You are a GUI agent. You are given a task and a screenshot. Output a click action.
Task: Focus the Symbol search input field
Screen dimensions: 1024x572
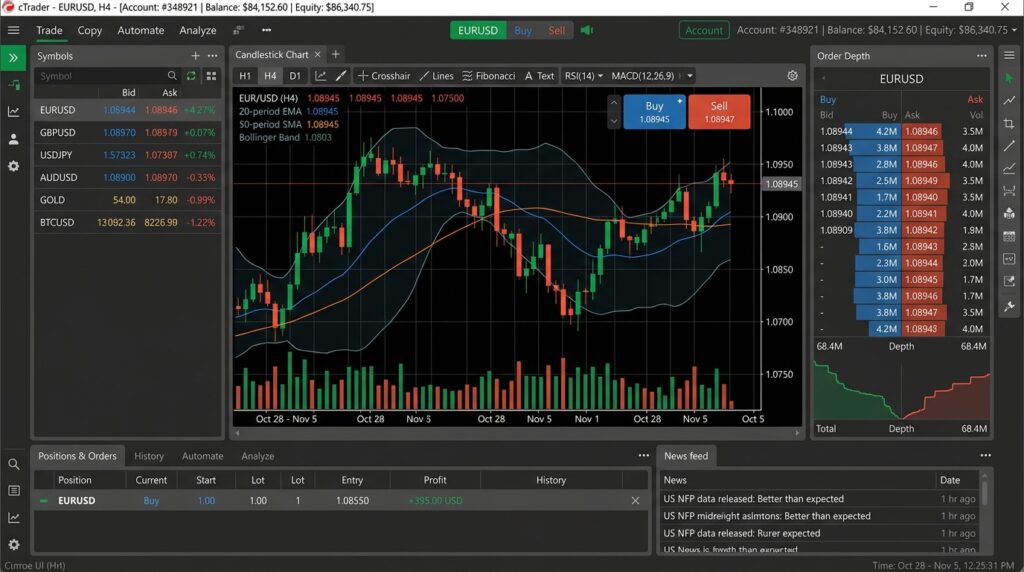[x=106, y=76]
